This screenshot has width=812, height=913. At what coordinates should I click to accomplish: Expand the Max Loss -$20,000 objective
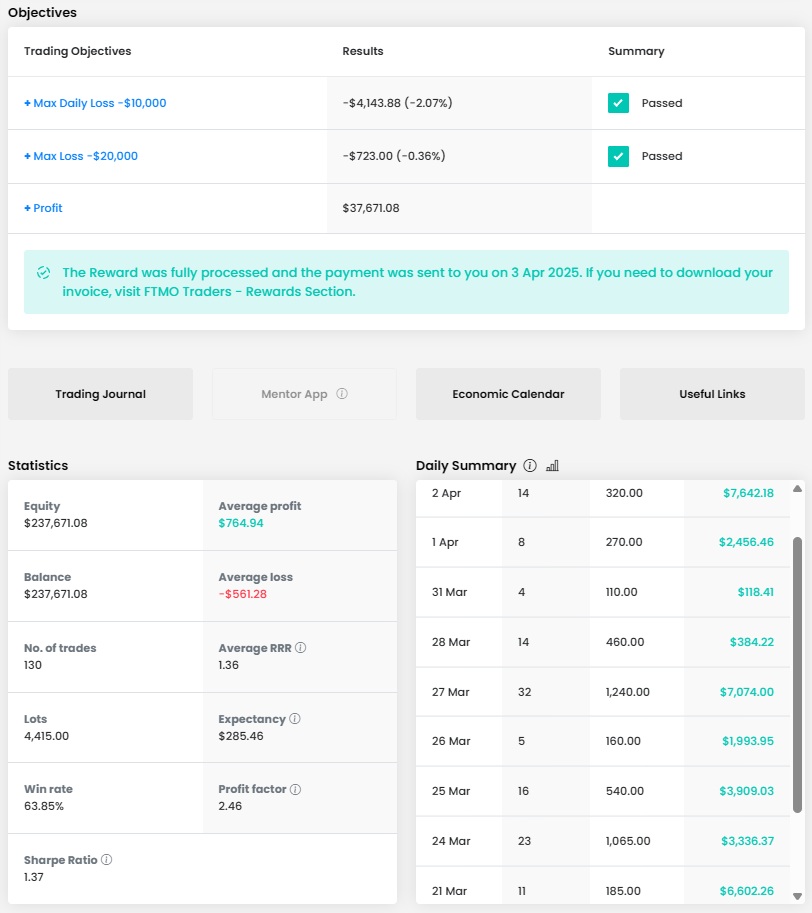81,156
